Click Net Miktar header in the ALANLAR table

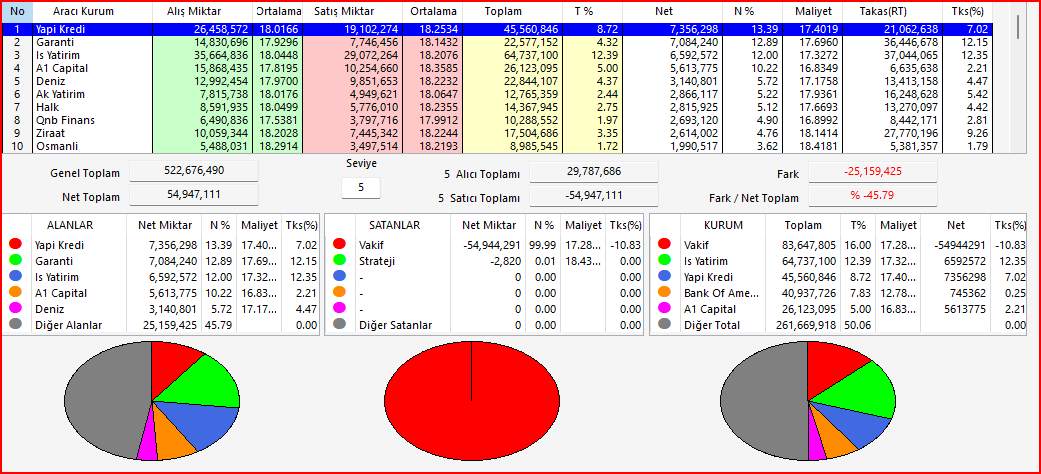165,226
